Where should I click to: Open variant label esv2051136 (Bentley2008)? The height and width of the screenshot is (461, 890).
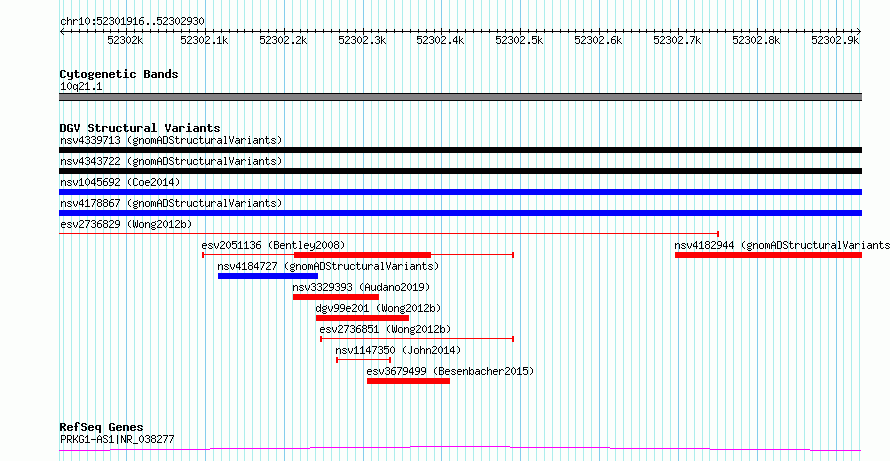(273, 245)
